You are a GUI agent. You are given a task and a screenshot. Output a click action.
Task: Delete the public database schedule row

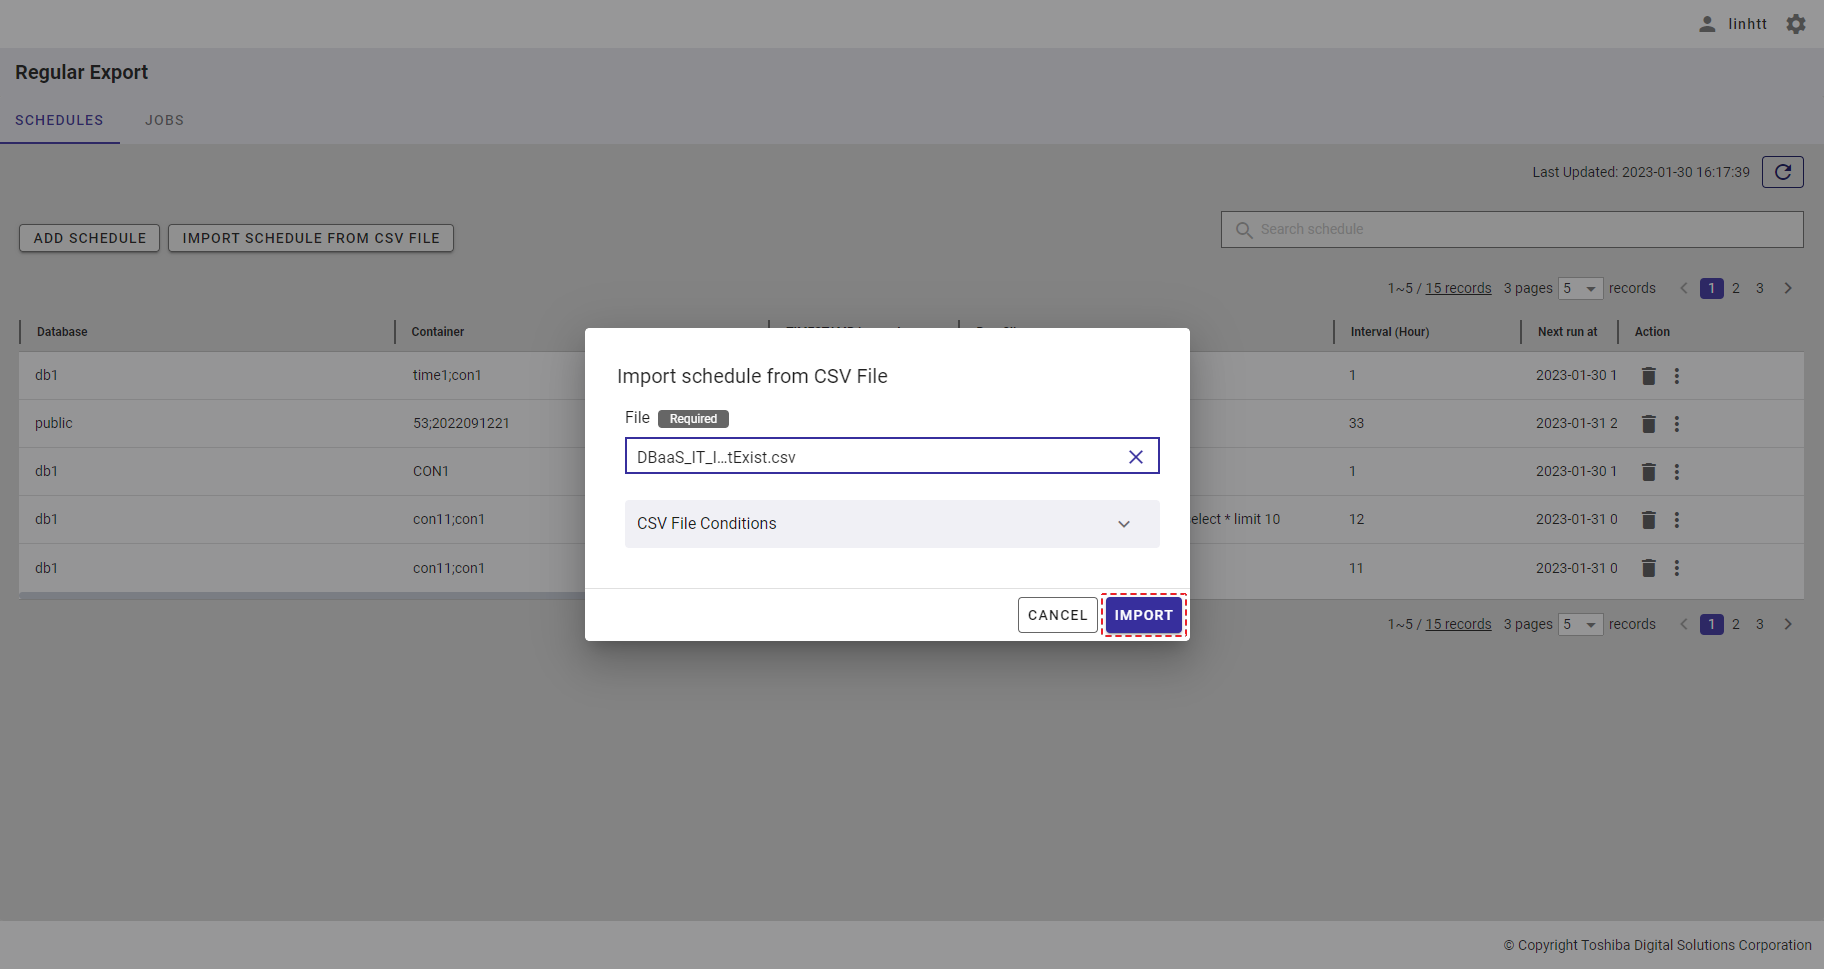[1648, 424]
